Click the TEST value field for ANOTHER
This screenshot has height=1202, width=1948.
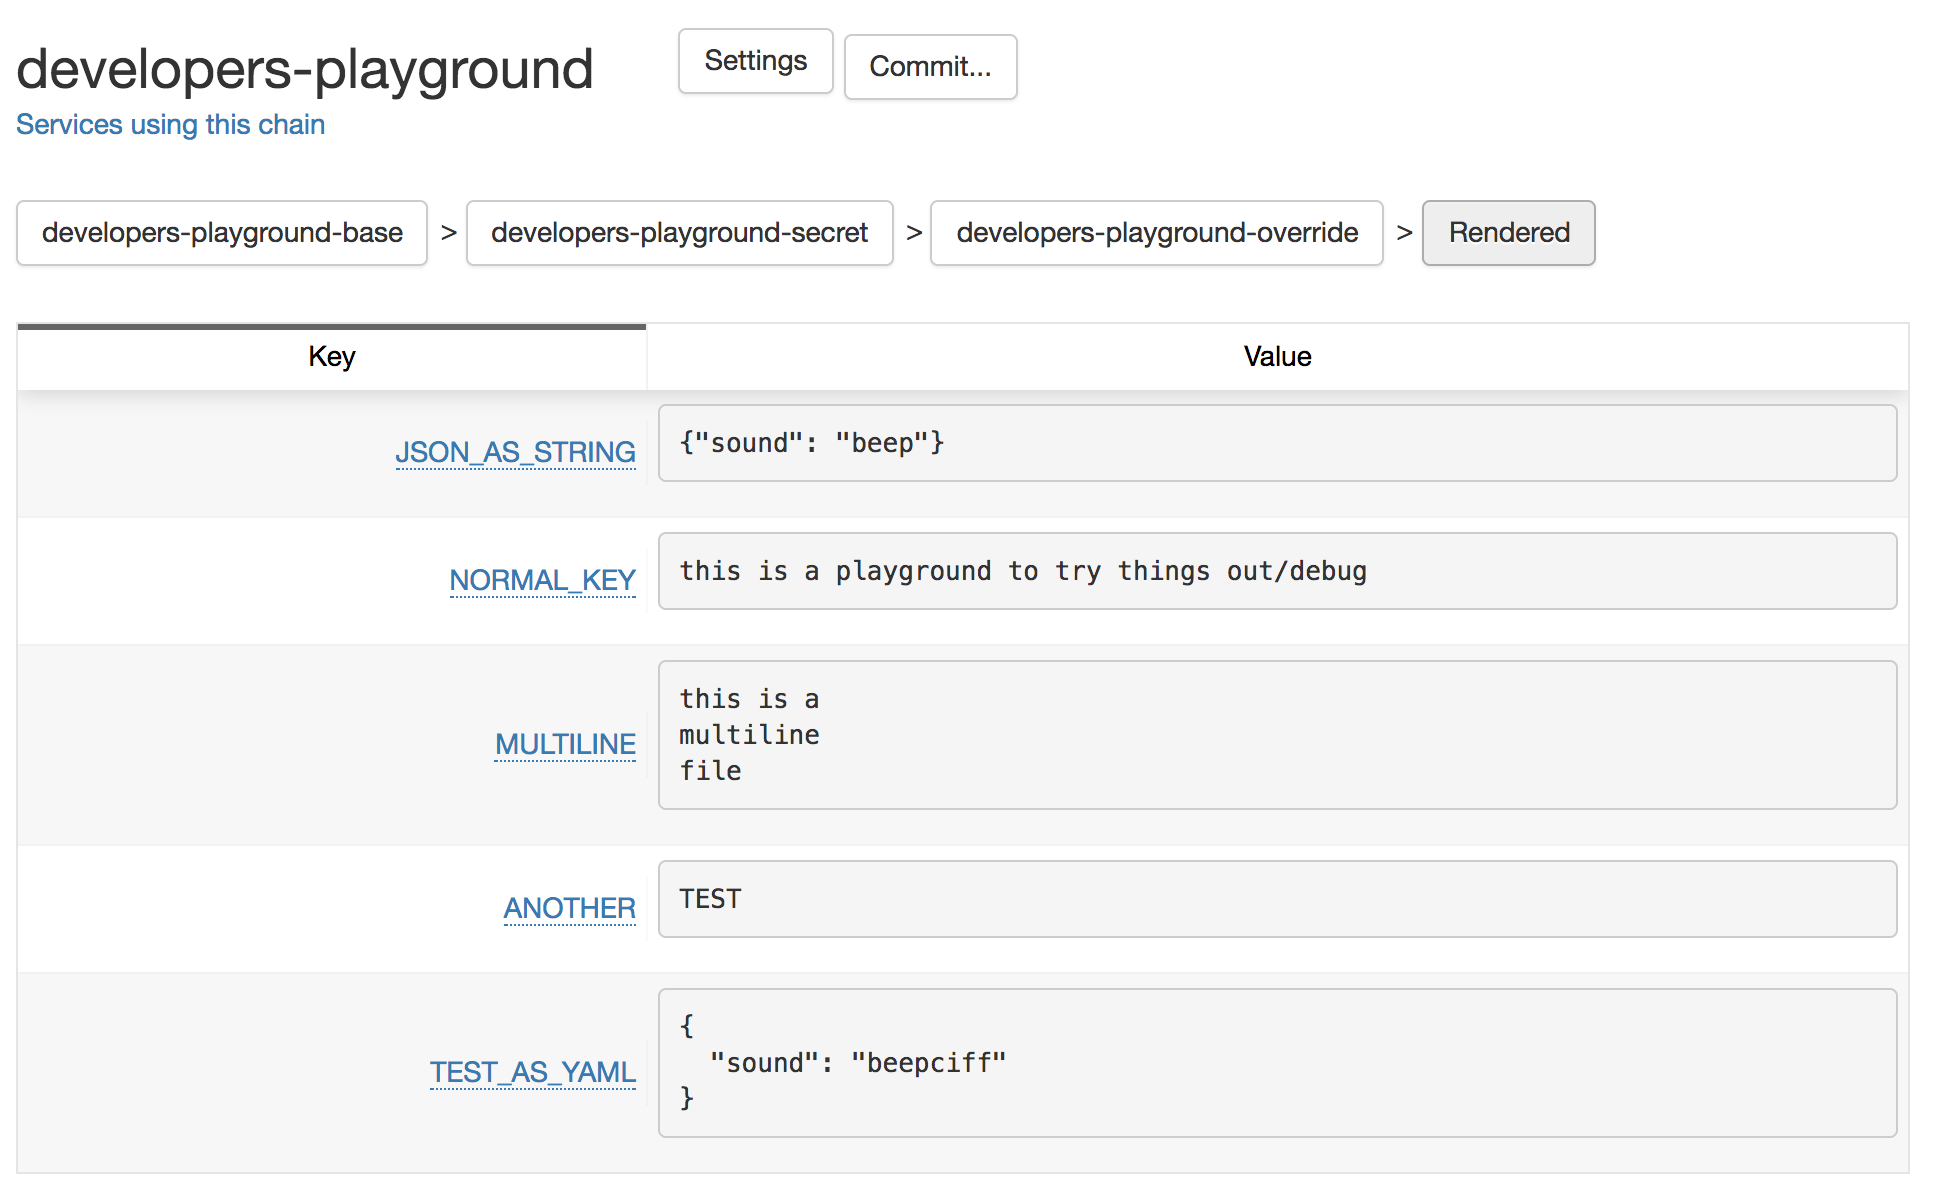[x=1277, y=899]
